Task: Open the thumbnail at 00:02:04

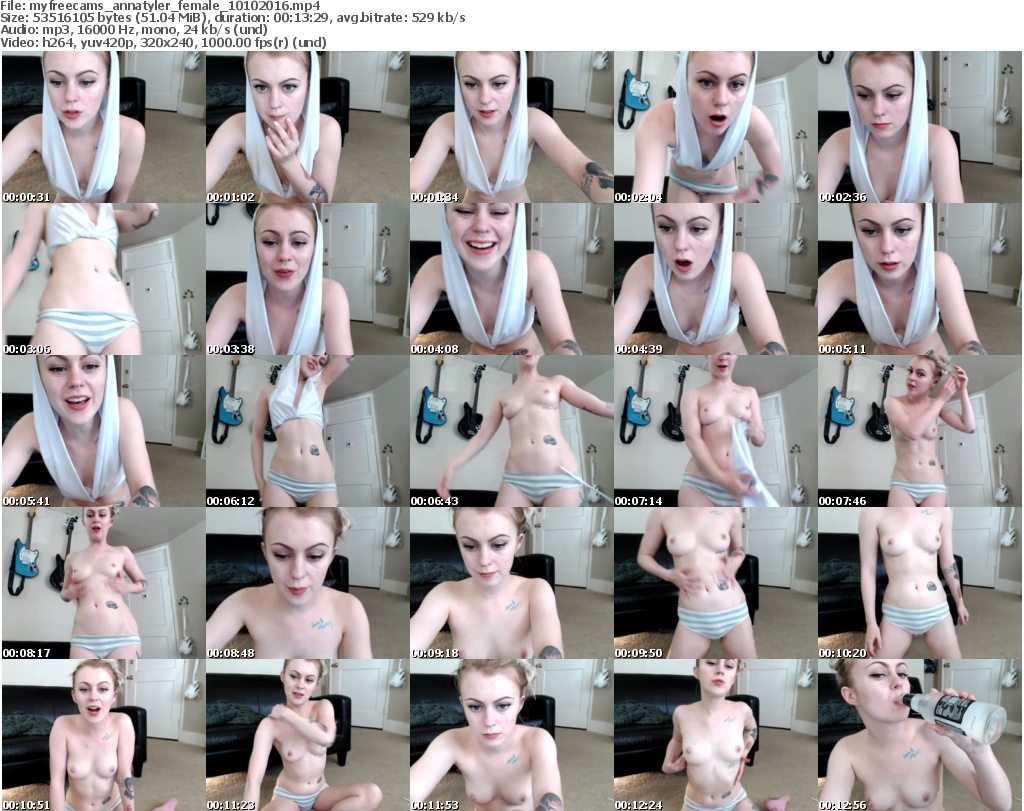Action: coord(715,127)
